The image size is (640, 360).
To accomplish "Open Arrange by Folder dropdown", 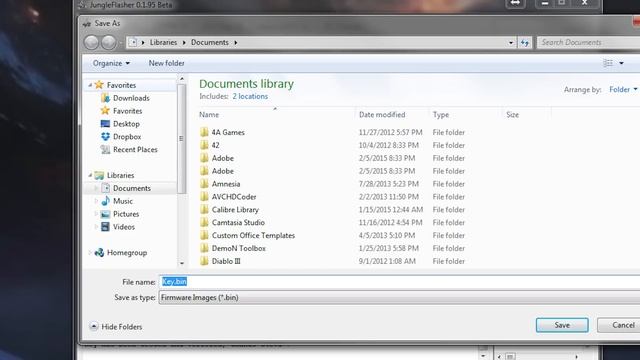I will pos(623,89).
